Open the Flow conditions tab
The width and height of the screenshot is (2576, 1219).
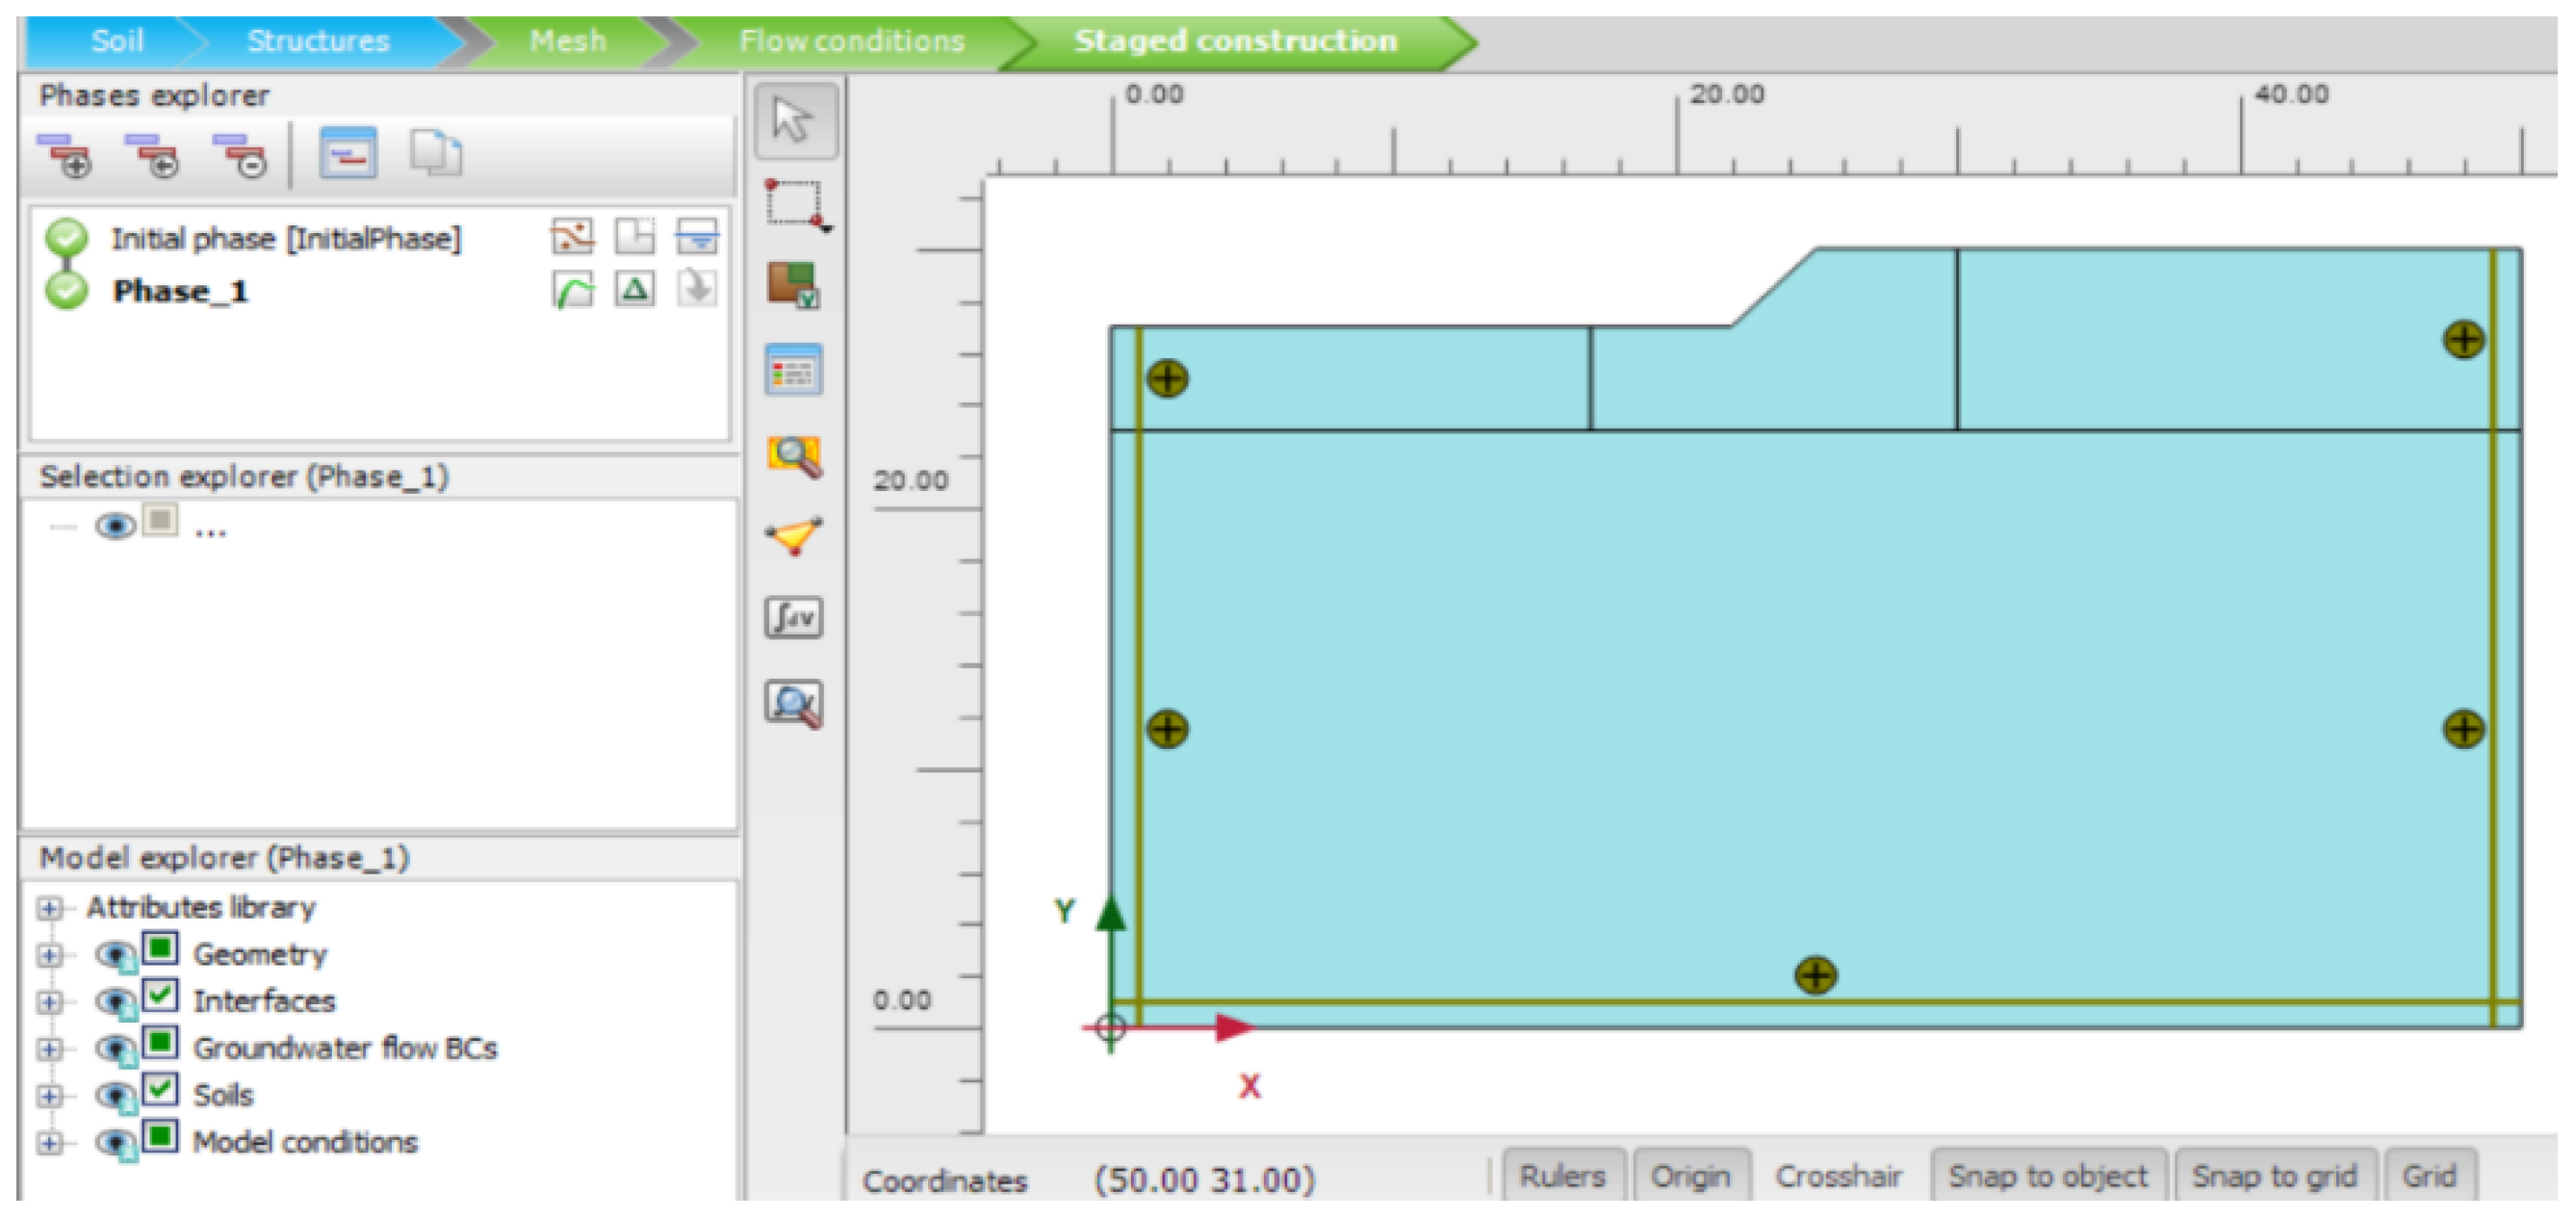(x=851, y=41)
